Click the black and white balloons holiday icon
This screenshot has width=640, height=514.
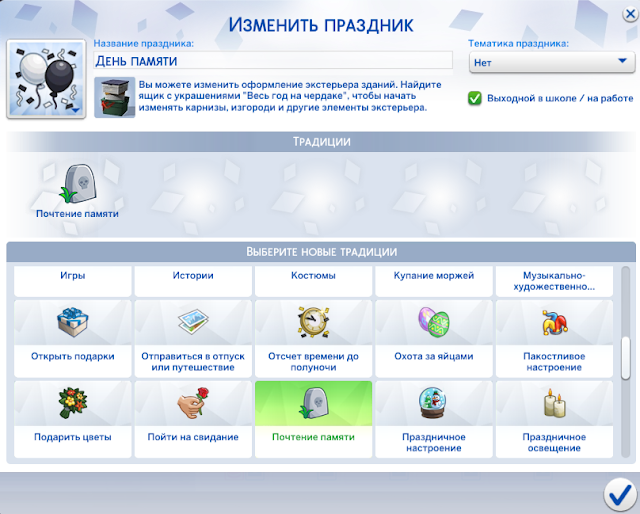click(x=46, y=79)
